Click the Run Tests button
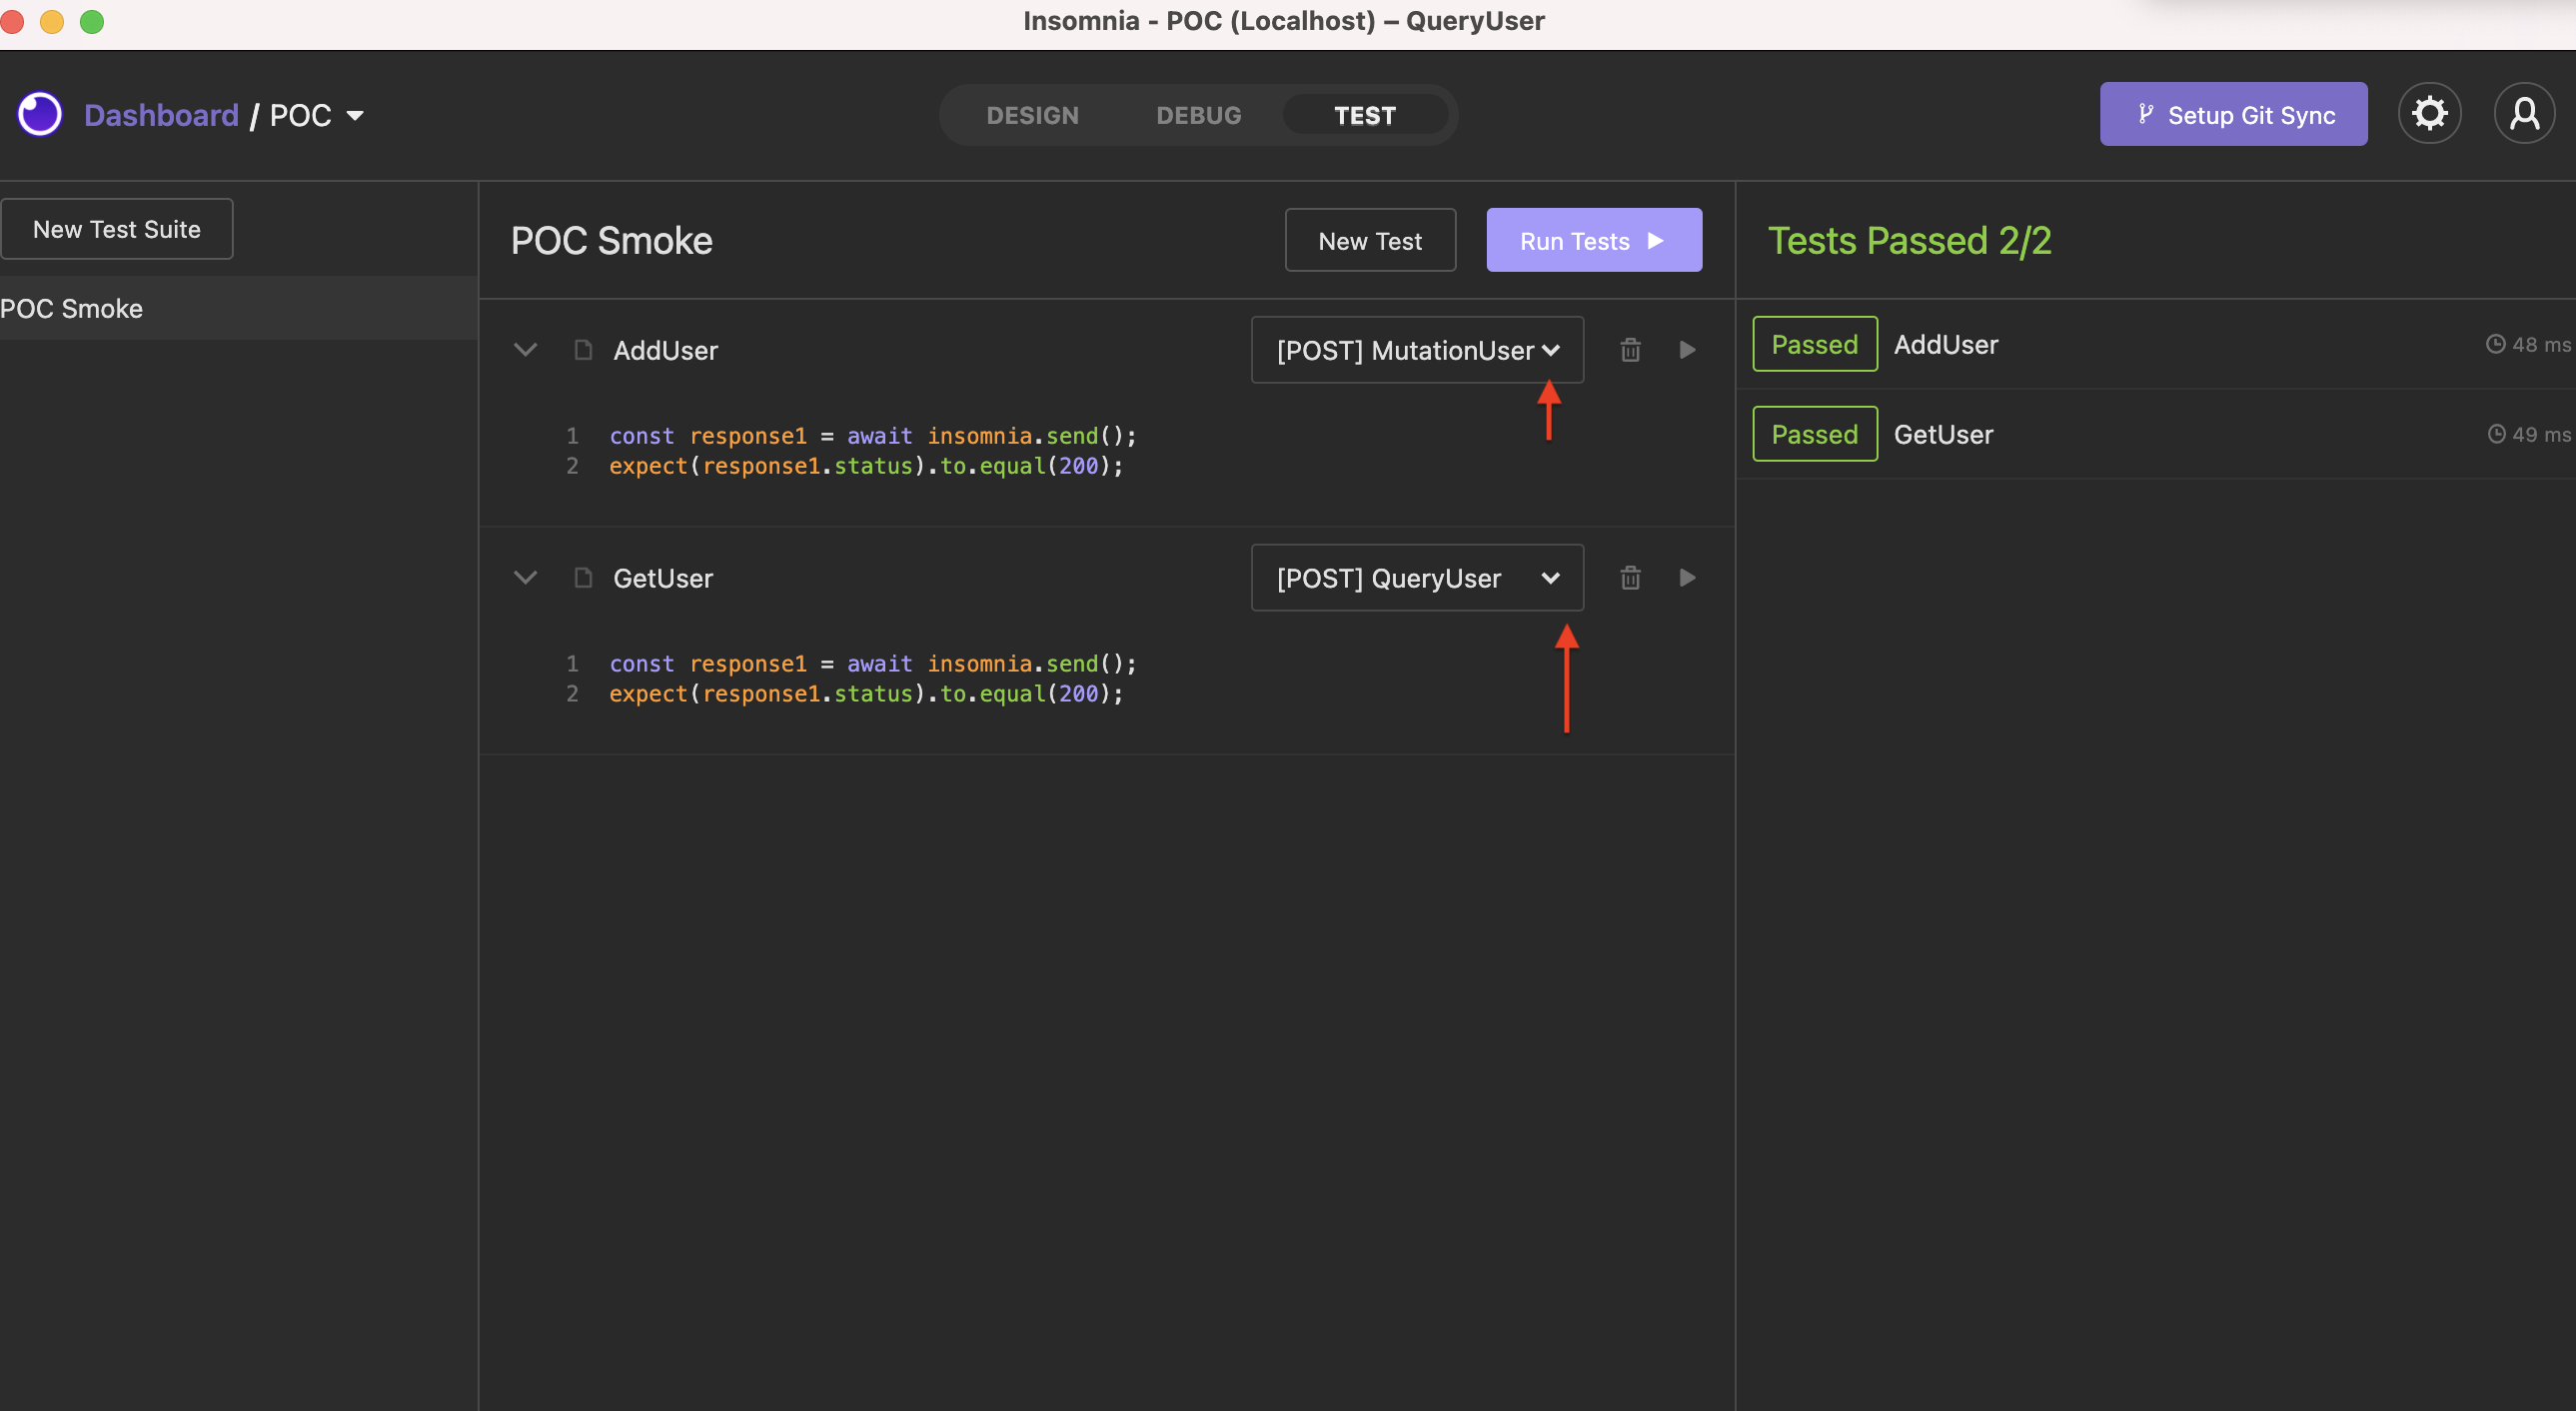This screenshot has height=1411, width=2576. point(1593,240)
